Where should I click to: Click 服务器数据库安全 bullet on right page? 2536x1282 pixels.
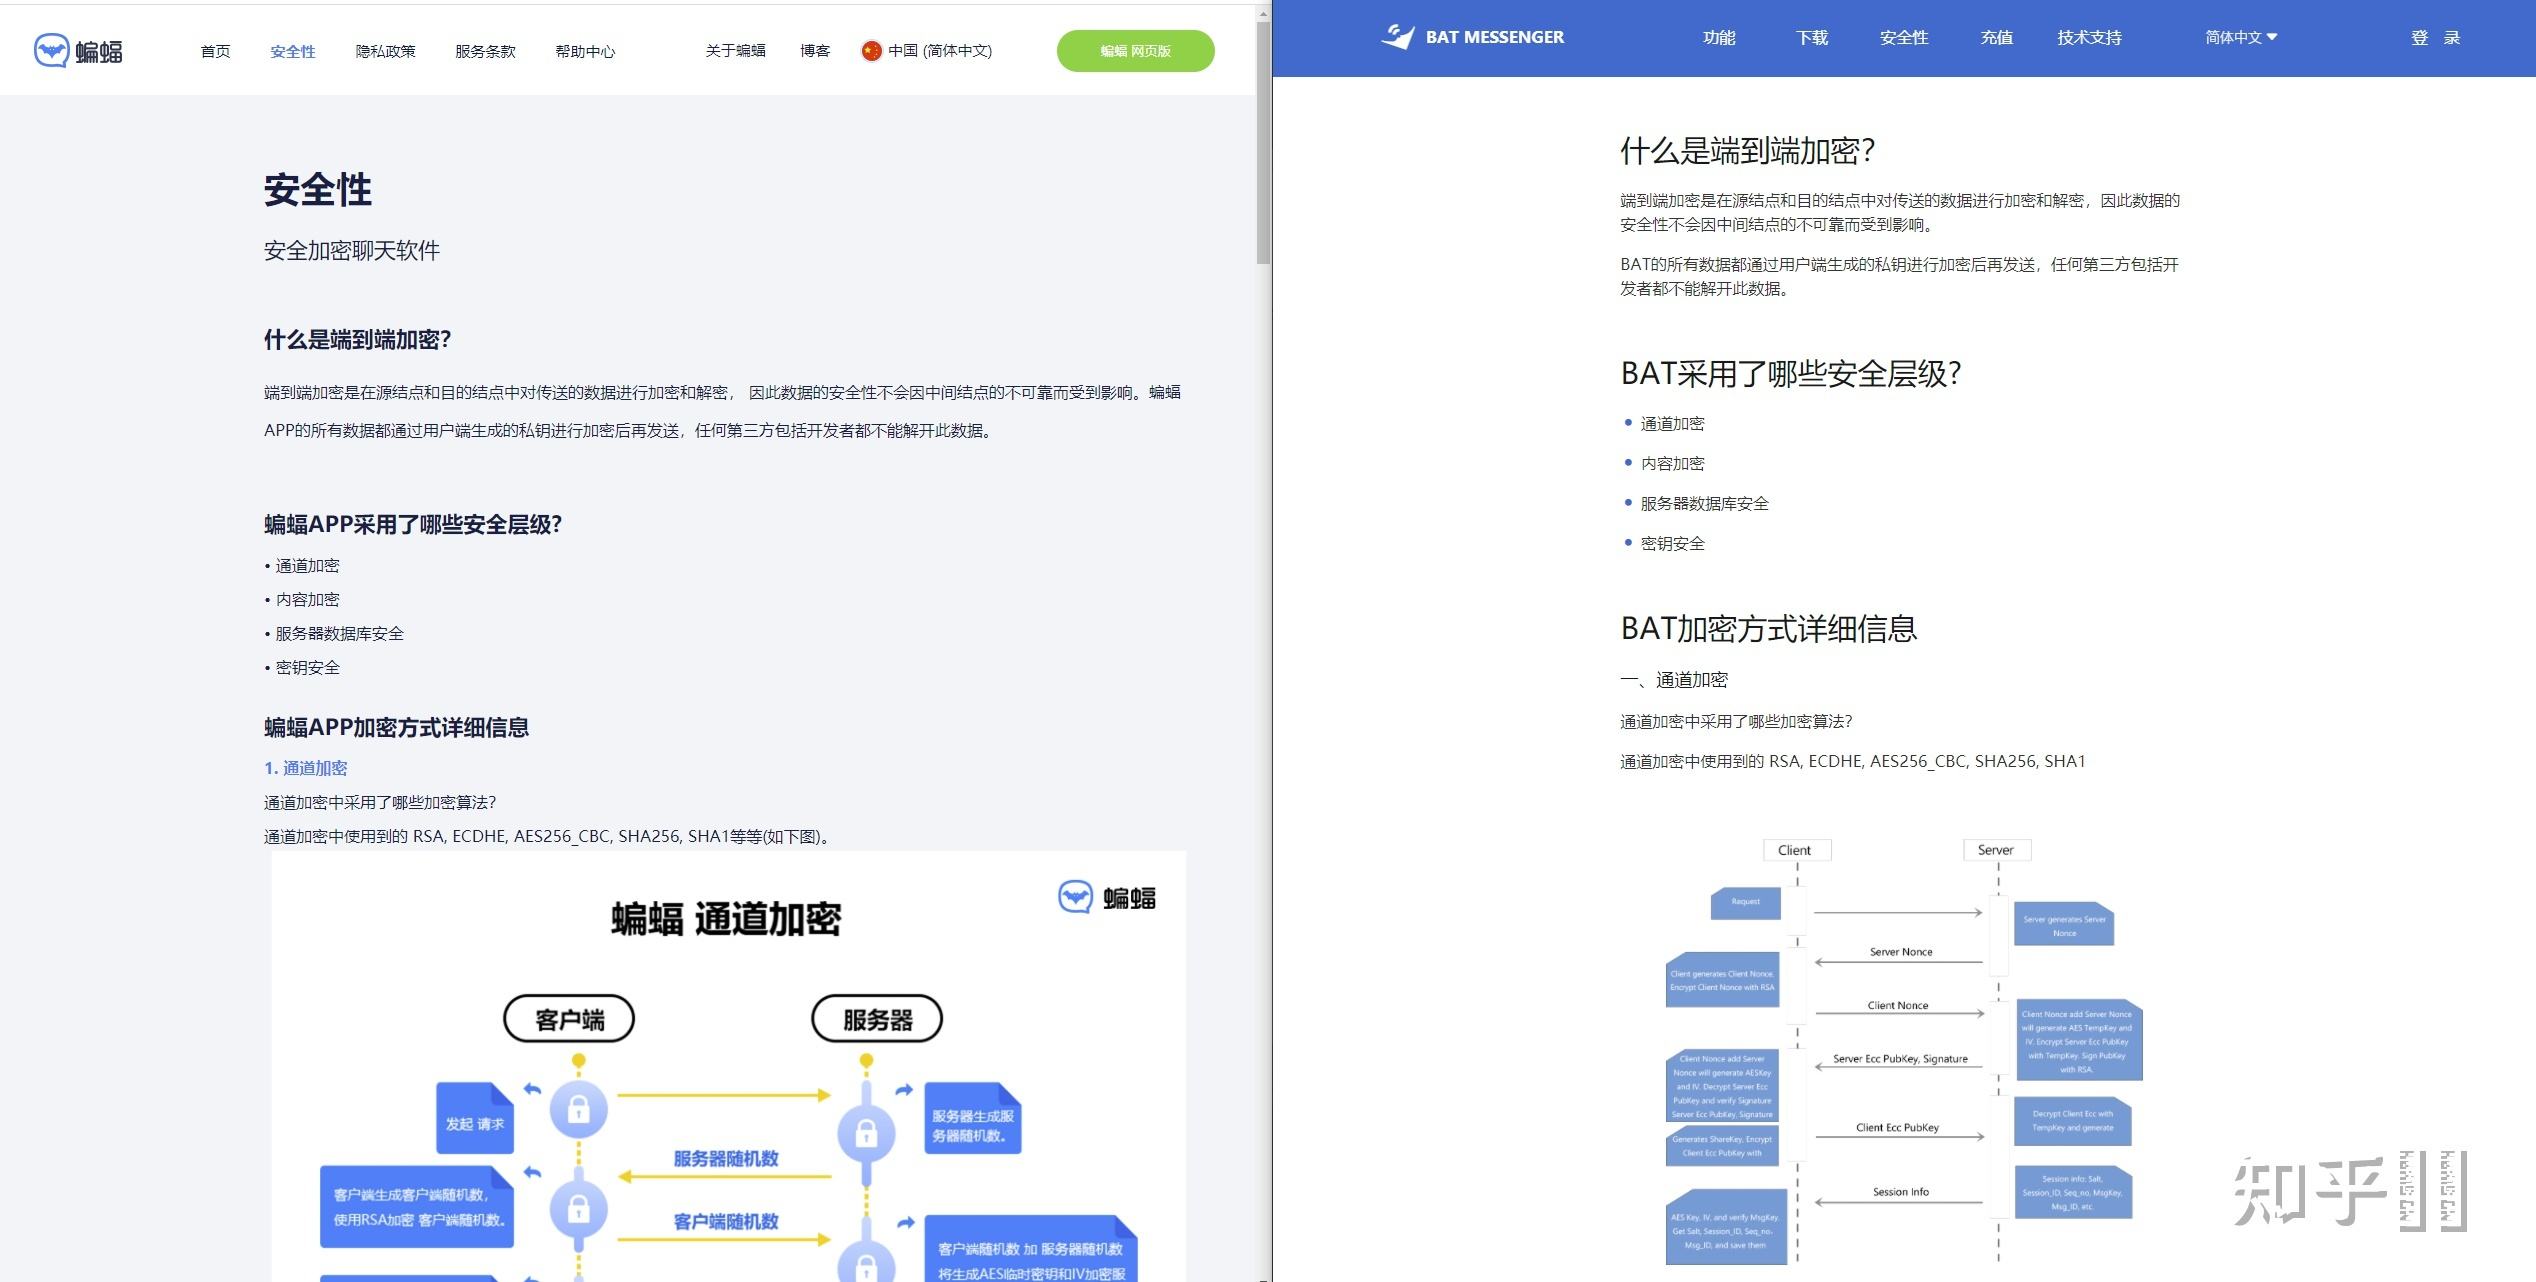pos(1704,503)
